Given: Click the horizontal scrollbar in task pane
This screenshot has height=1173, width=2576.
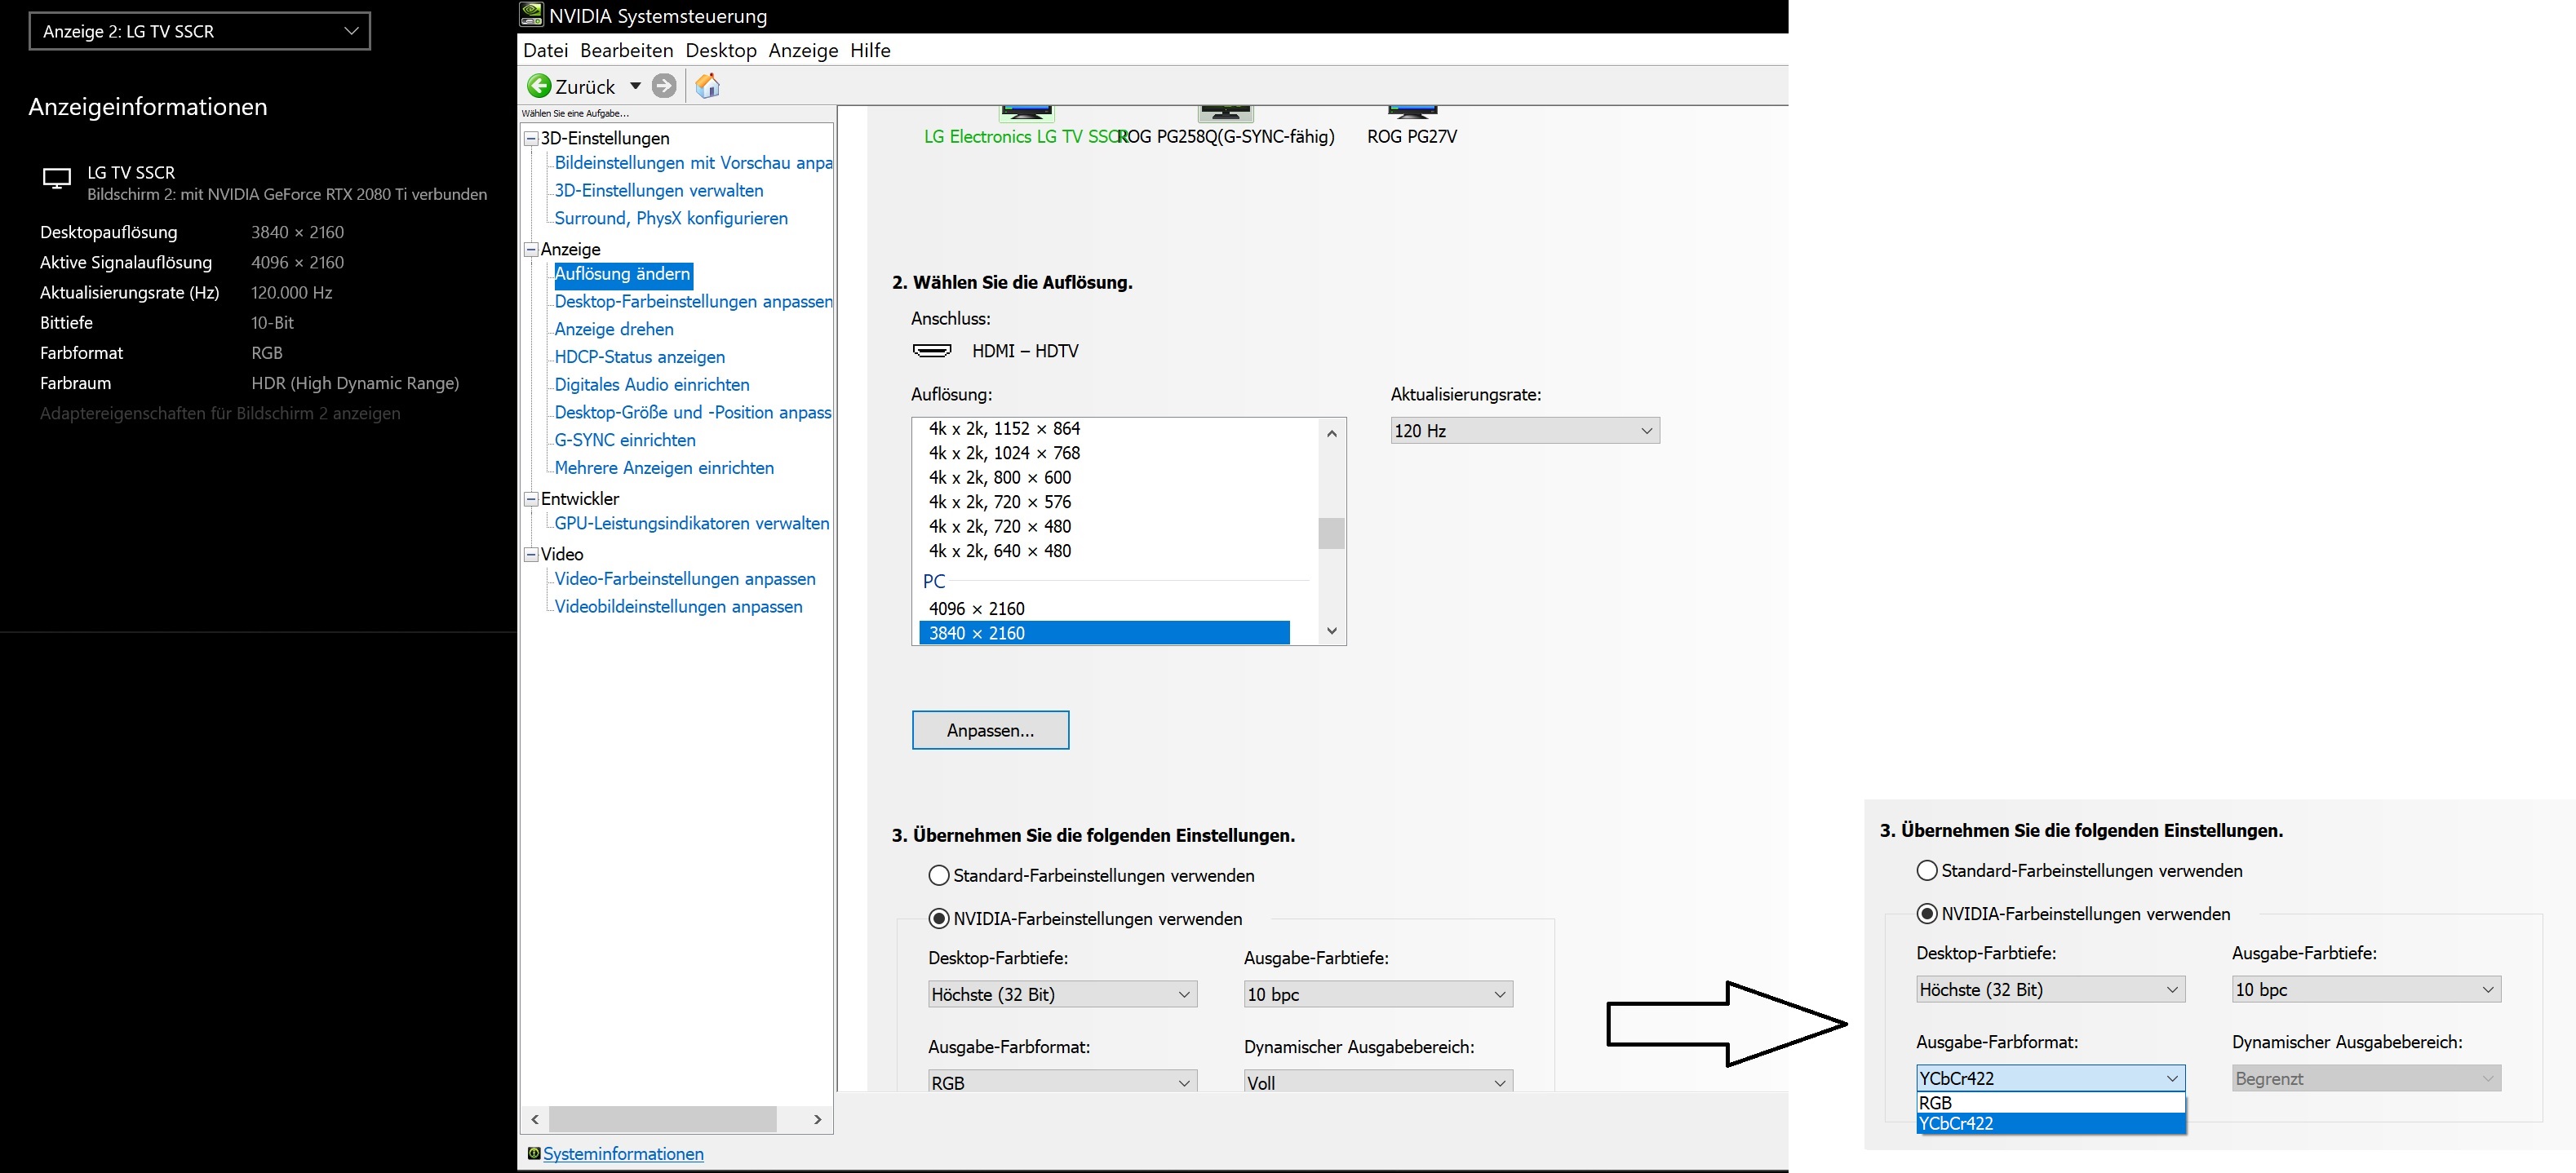Looking at the screenshot, I should tap(663, 1118).
